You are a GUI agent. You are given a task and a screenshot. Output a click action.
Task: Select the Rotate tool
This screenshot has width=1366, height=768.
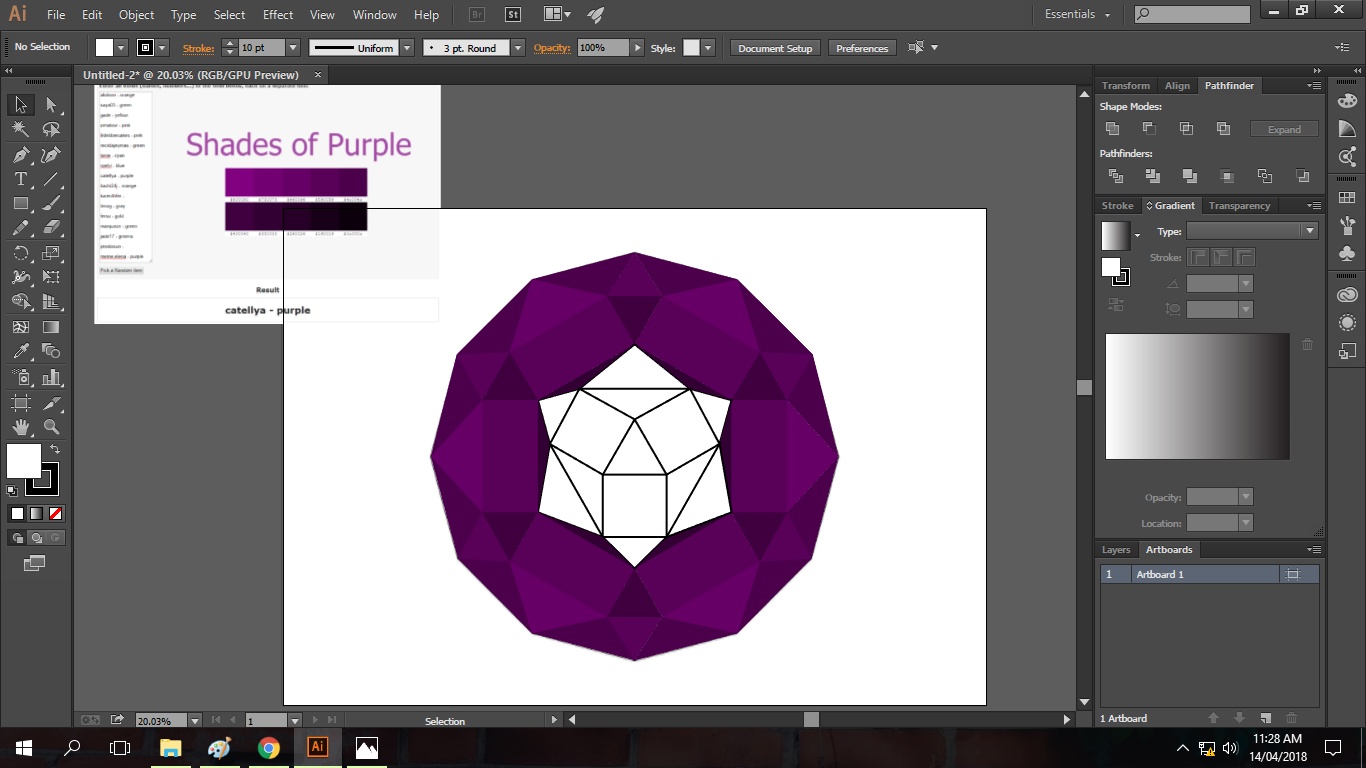(20, 253)
